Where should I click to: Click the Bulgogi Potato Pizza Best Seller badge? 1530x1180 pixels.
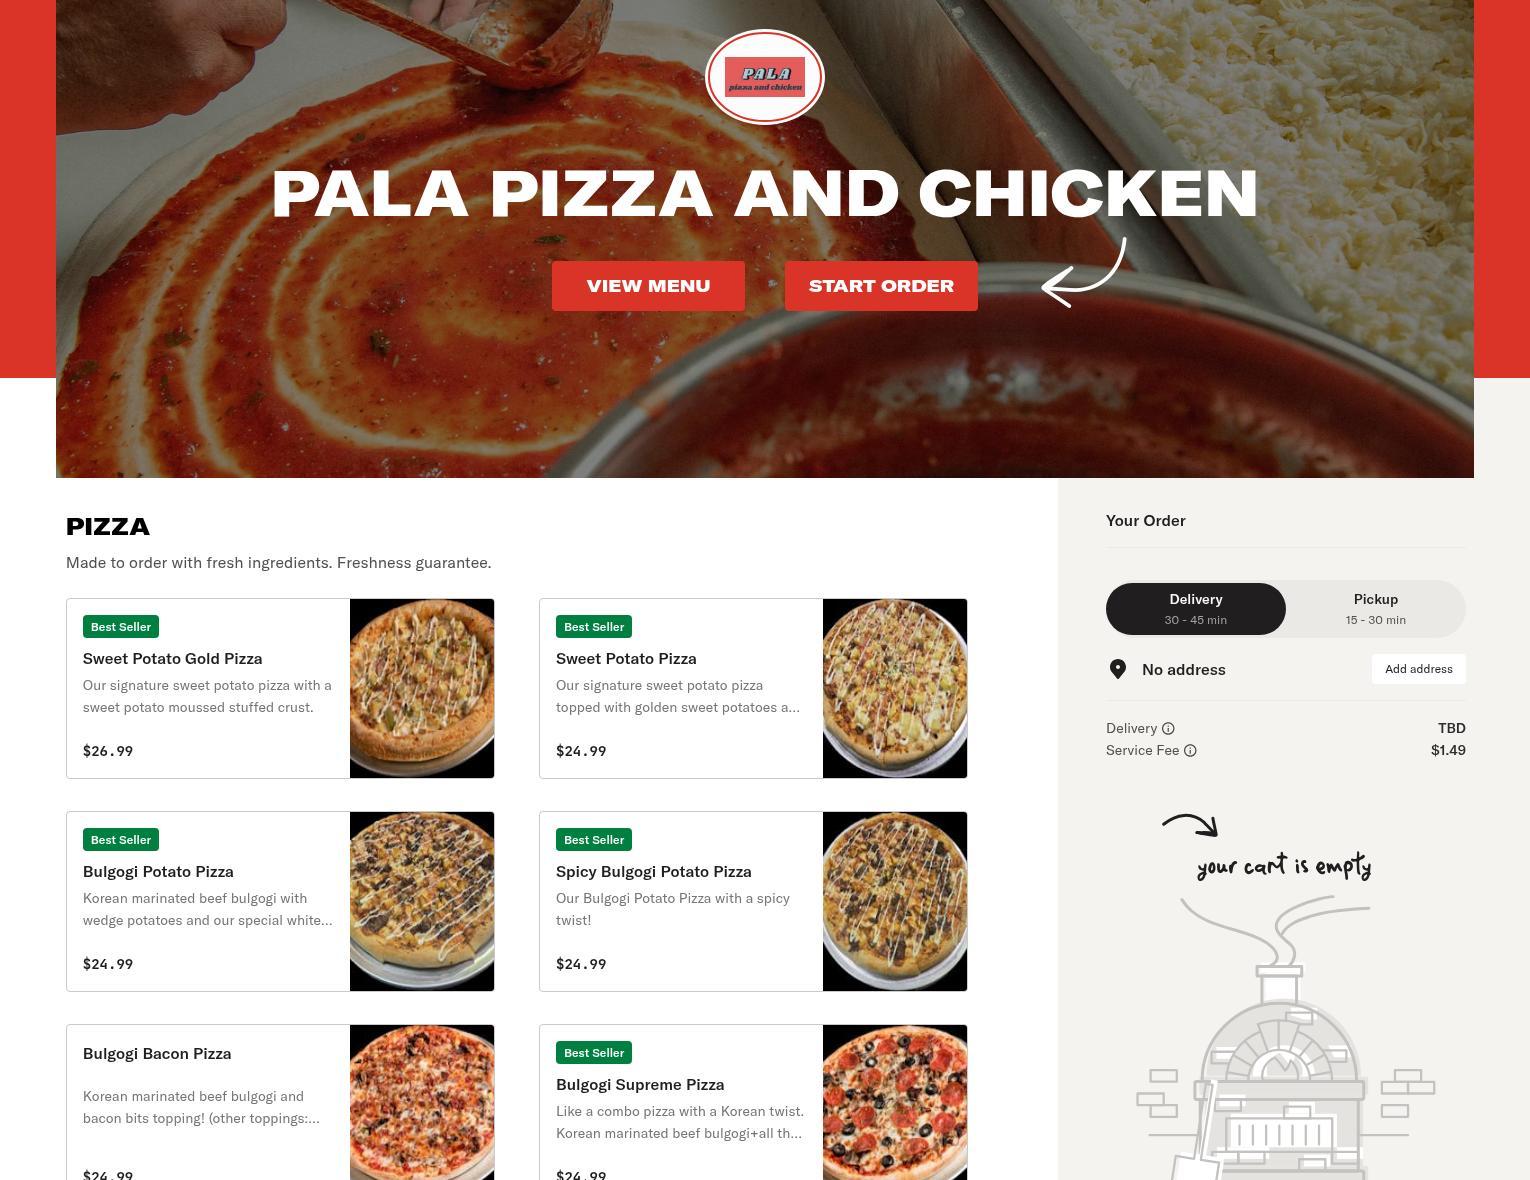[121, 839]
